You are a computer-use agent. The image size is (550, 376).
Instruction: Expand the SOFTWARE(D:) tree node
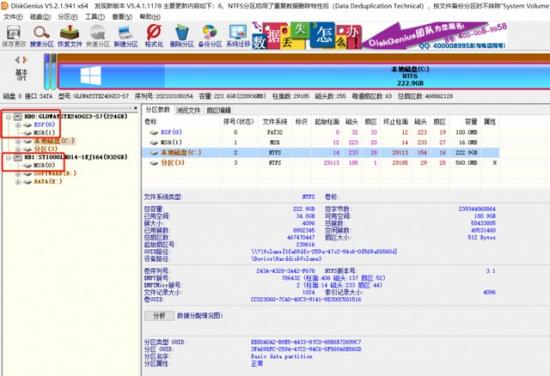(18, 174)
